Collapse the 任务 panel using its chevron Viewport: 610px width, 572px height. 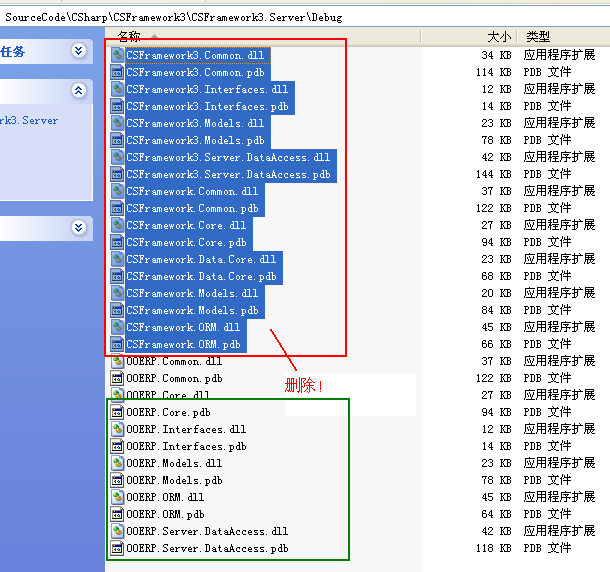(x=79, y=51)
